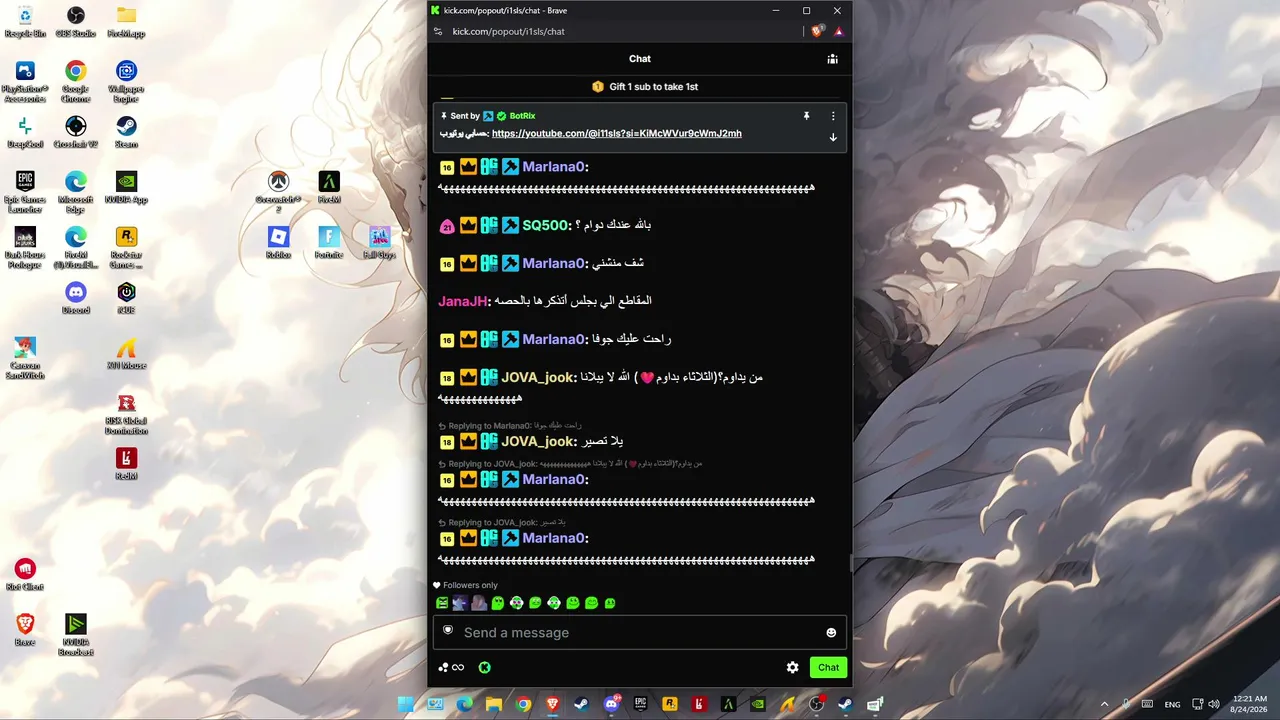Launch NVIDIA Broadcast desktop shortcut
The height and width of the screenshot is (720, 1280).
point(76,635)
